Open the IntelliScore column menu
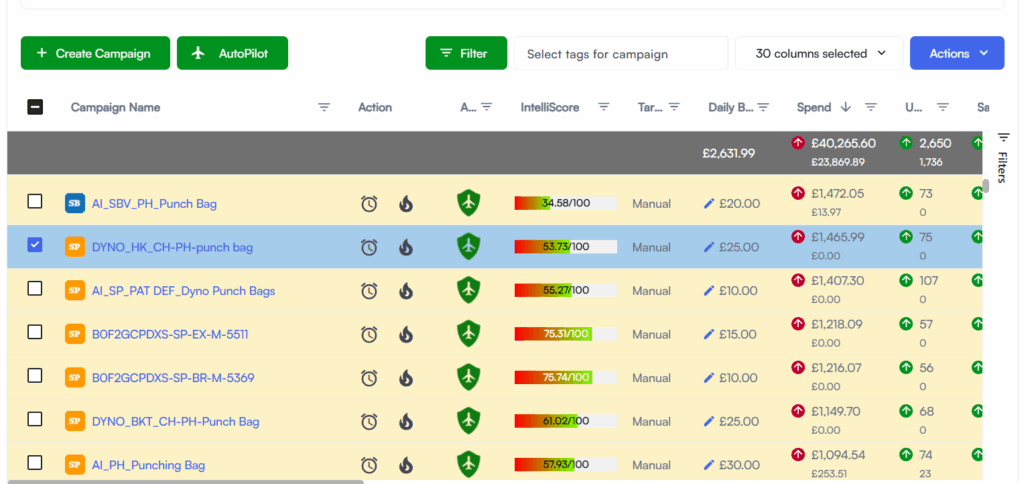This screenshot has width=1024, height=484. 604,107
